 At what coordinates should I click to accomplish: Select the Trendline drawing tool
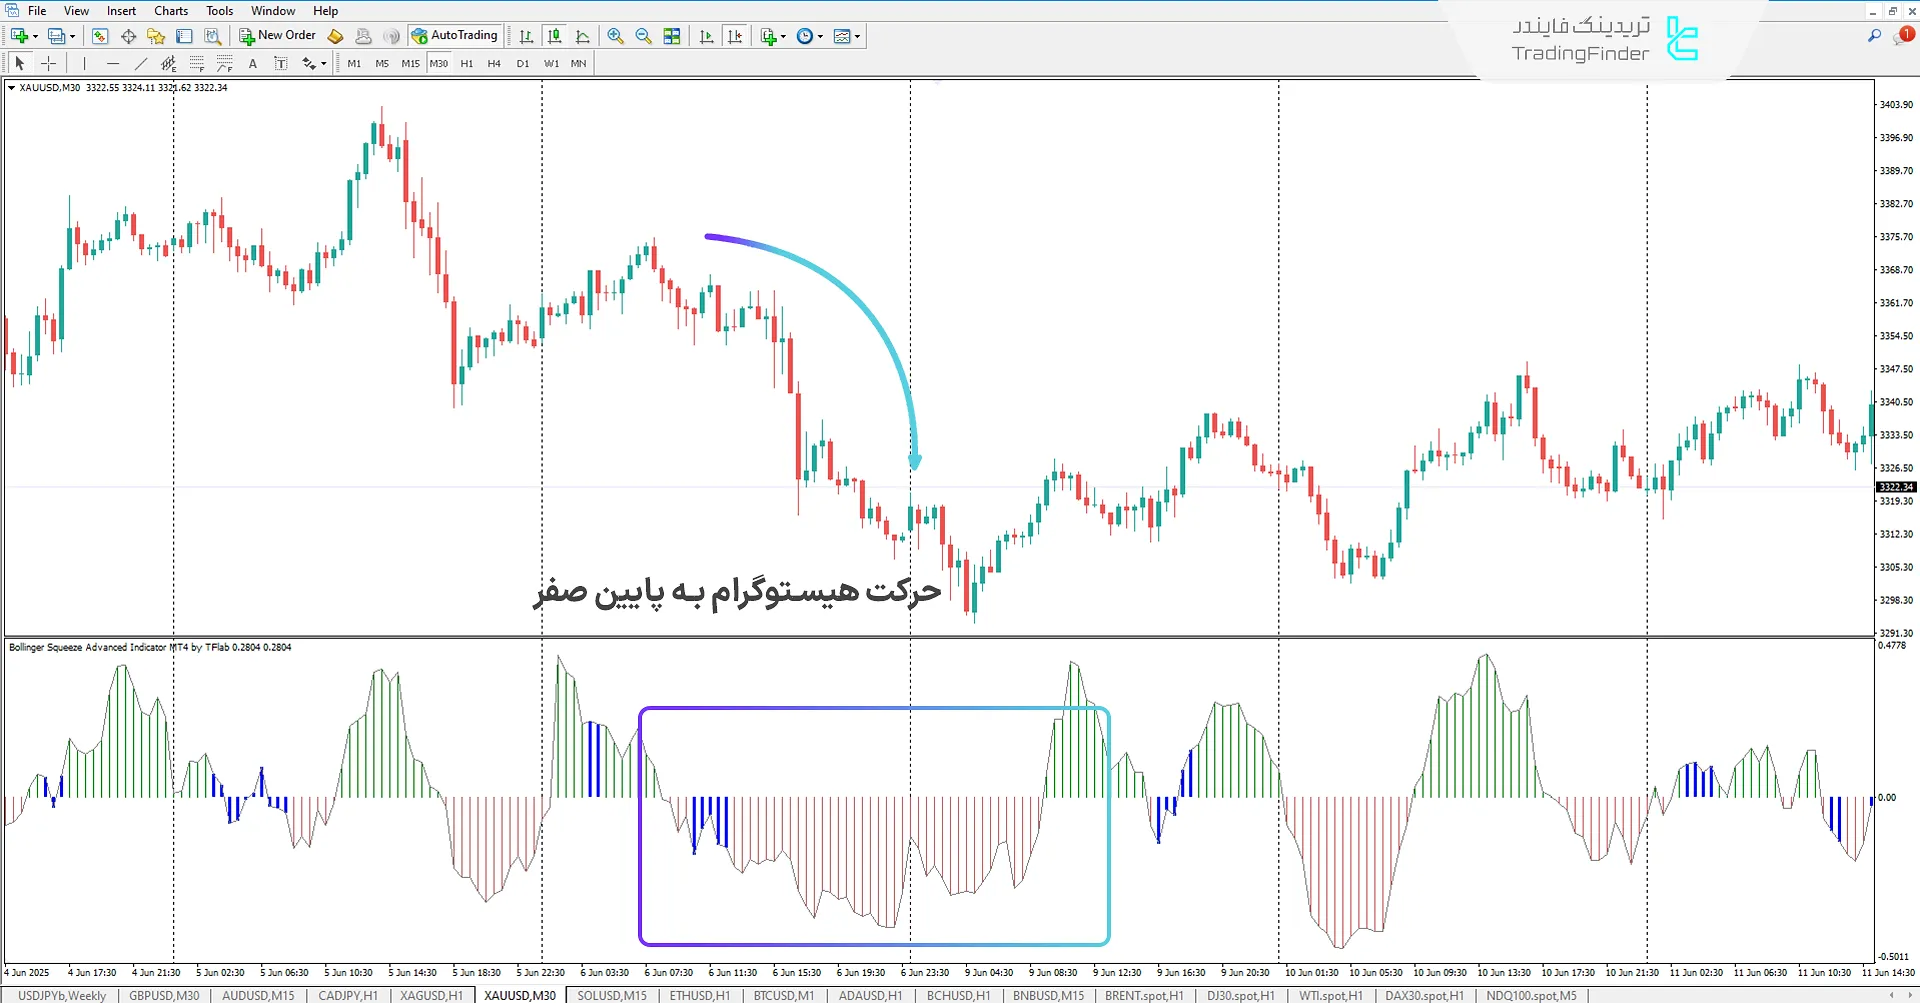[x=141, y=63]
